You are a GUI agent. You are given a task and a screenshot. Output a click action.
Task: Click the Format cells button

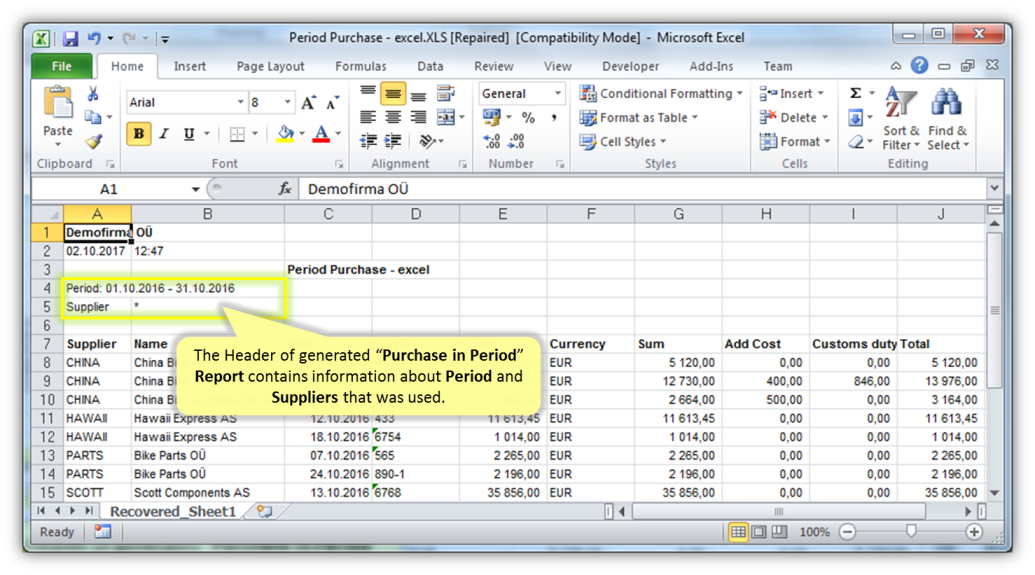click(795, 141)
